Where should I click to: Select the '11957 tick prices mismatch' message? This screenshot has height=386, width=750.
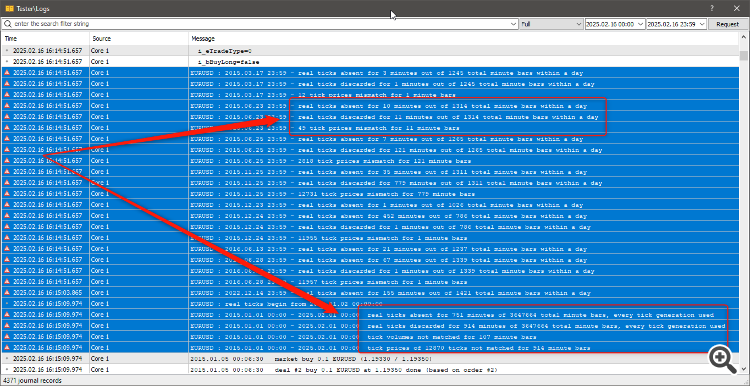click(329, 282)
